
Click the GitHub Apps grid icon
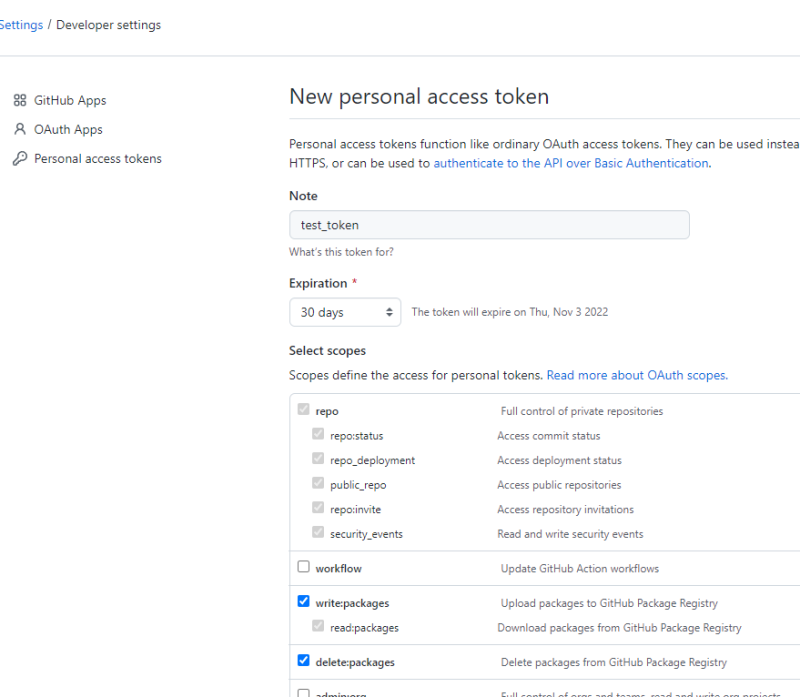click(19, 100)
